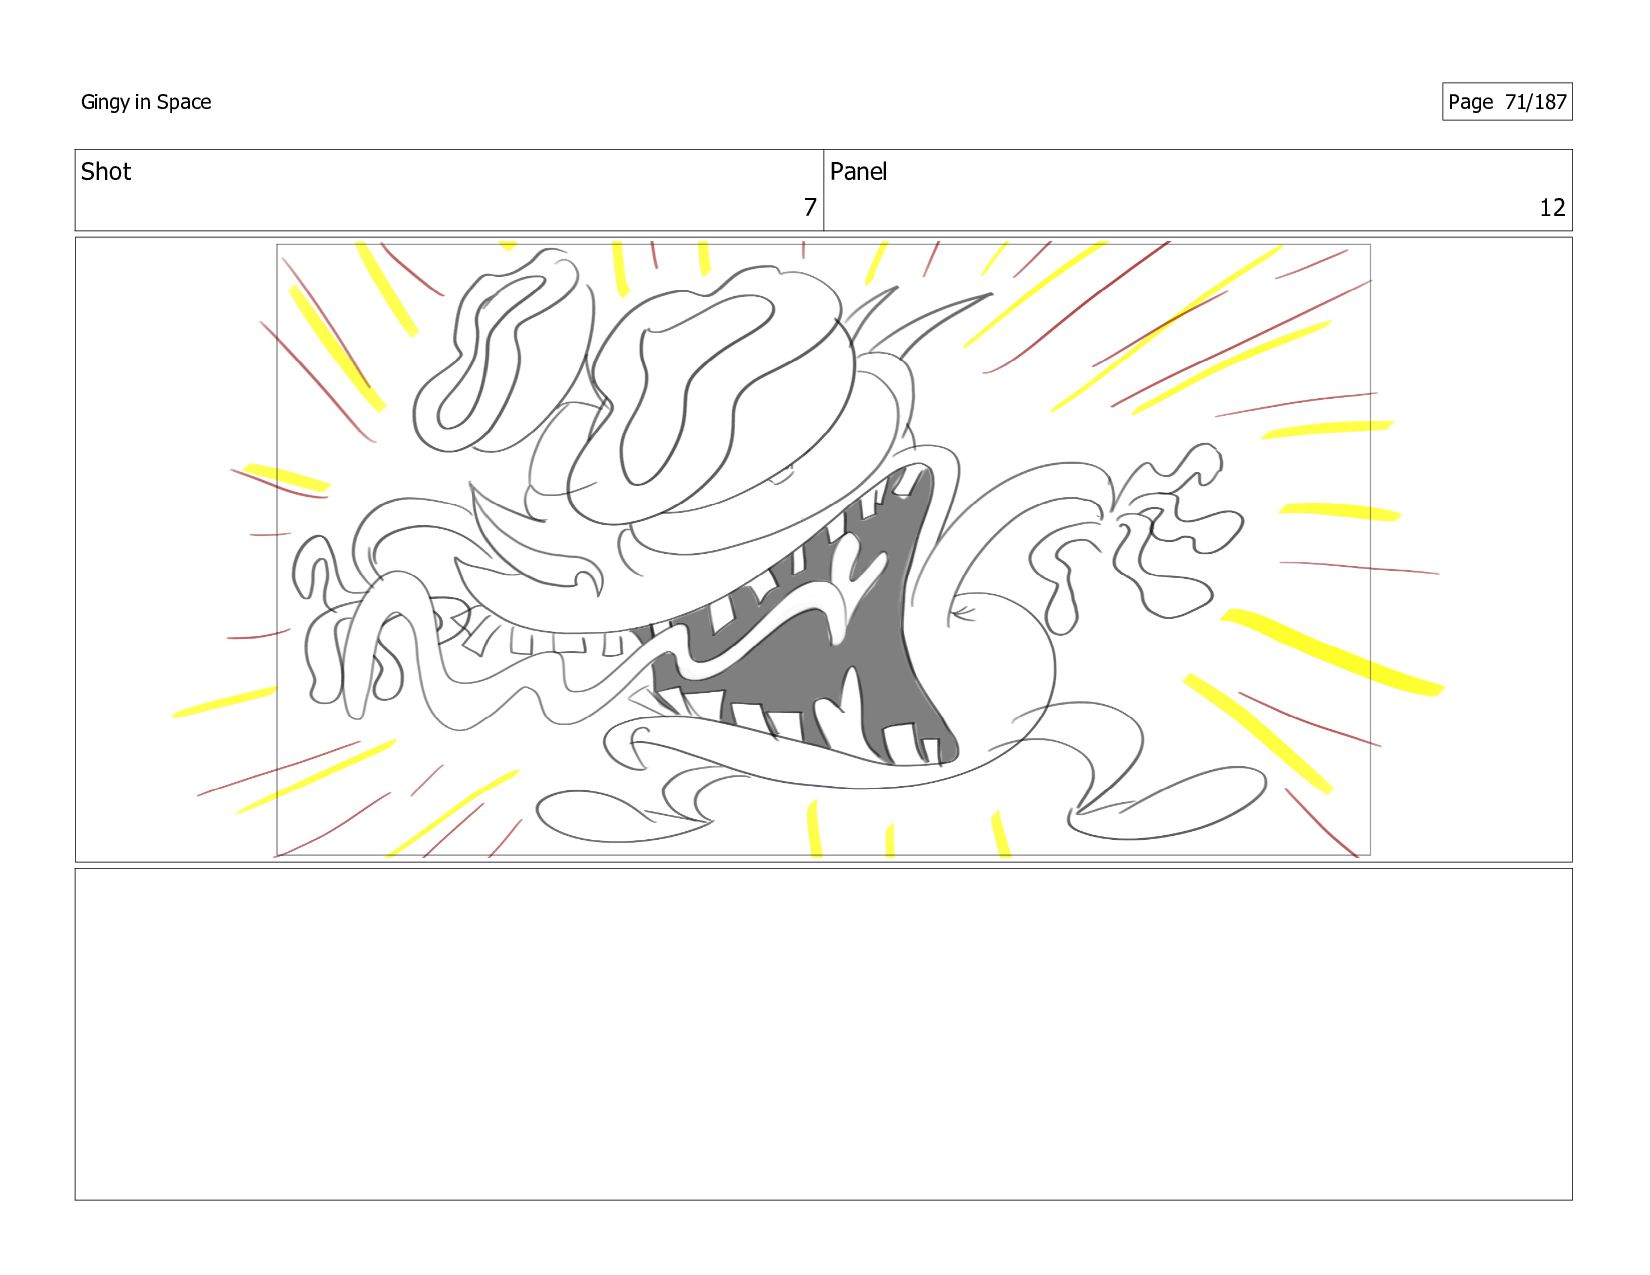Click the 'Gingy in Space' title text
This screenshot has width=1650, height=1275.
pos(146,102)
